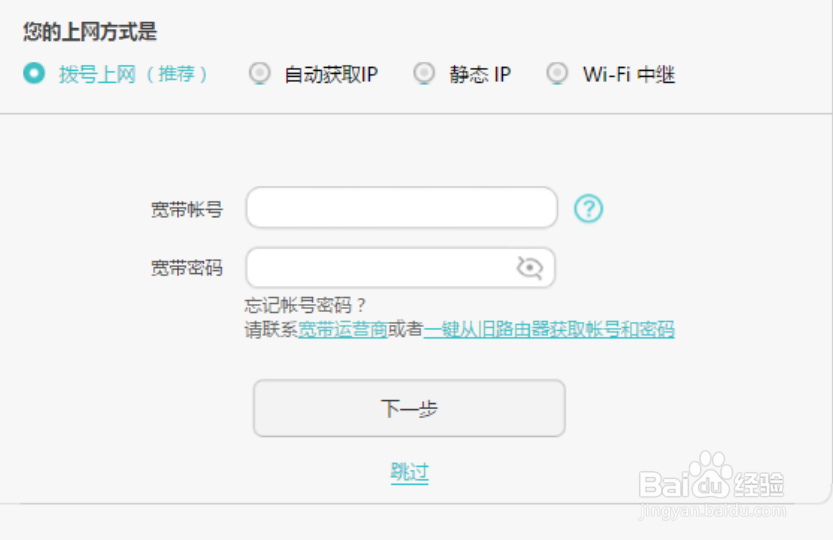
Task: Click the Wi-Fi 中继 label text
Action: tap(629, 74)
